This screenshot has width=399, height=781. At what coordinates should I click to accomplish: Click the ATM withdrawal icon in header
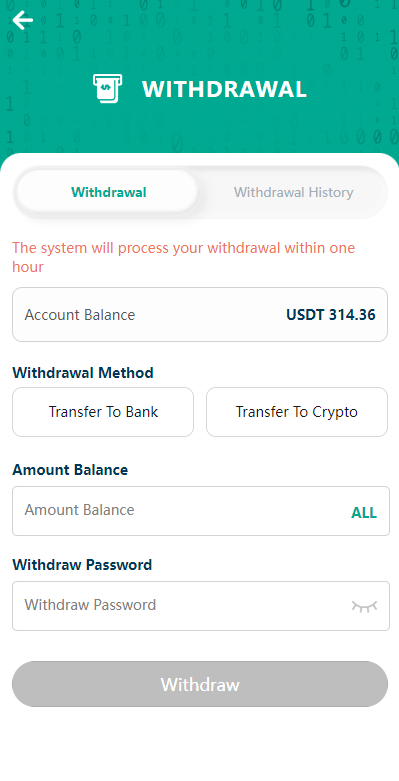pos(107,89)
